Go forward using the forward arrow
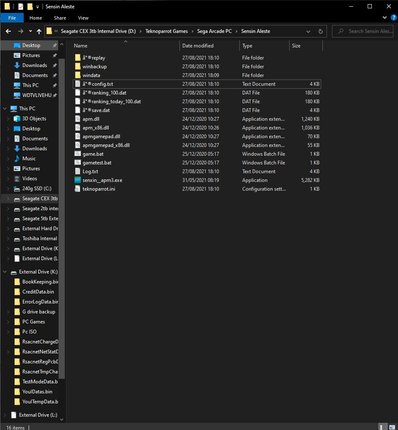 tap(20, 31)
